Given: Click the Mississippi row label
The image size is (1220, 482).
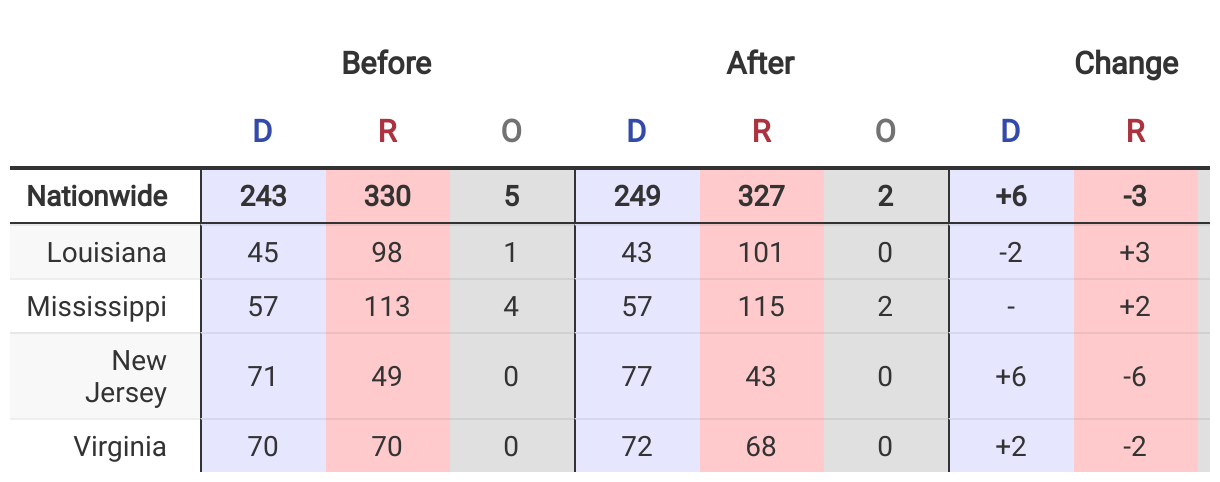Looking at the screenshot, I should (97, 306).
